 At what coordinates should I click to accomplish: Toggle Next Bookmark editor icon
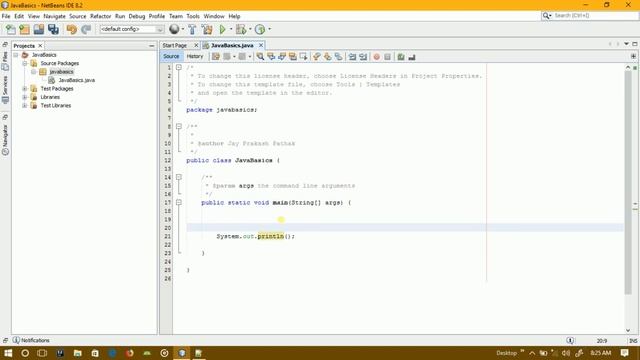coord(327,57)
